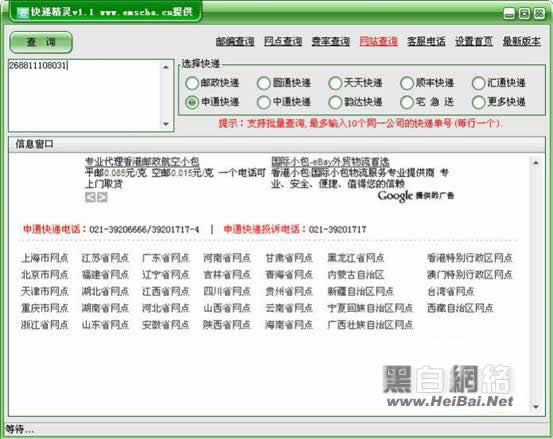553x439 pixels.
Task: Open 江西省网点 link
Action: coord(166,291)
